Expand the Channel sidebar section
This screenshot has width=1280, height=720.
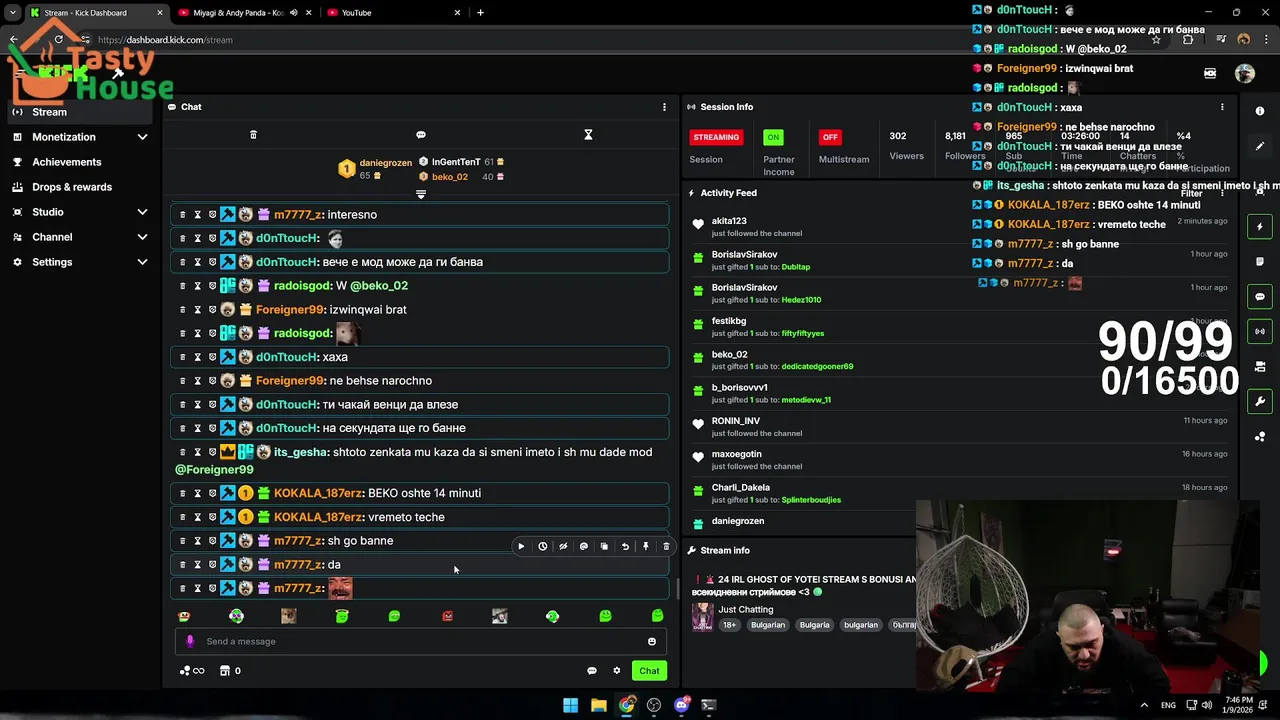pos(142,237)
